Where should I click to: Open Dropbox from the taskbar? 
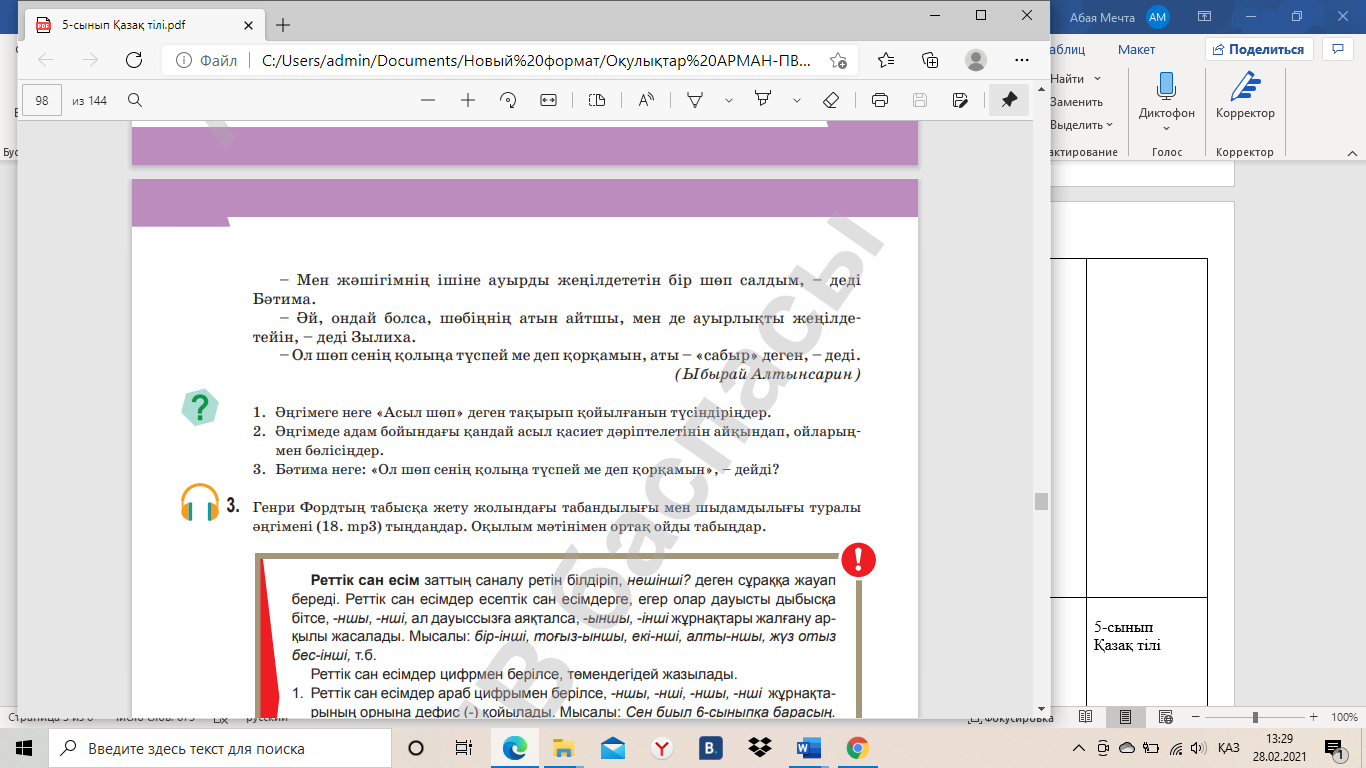coord(759,748)
